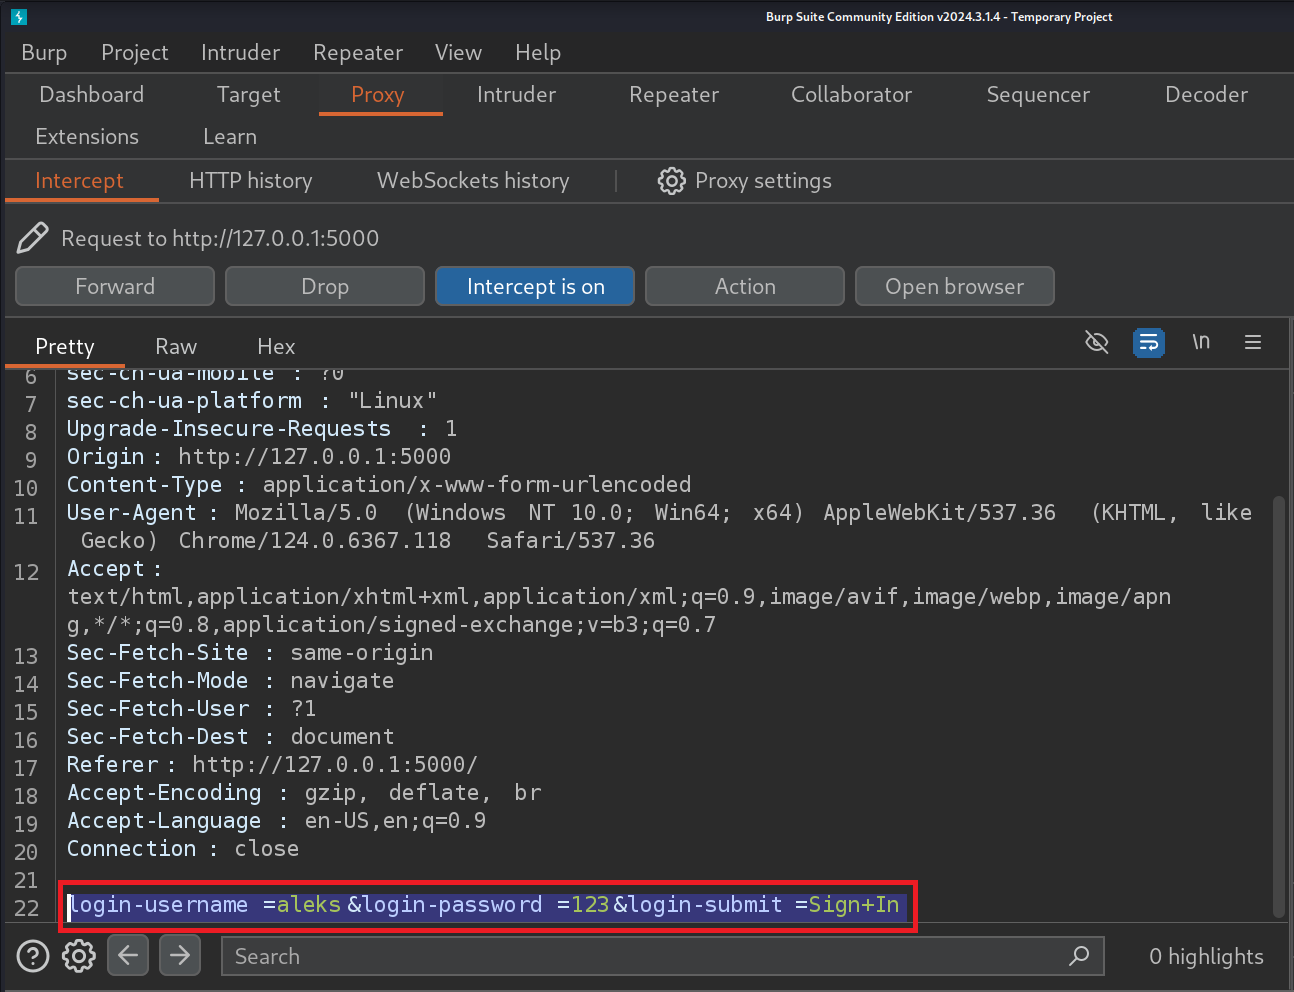Viewport: 1294px width, 992px height.
Task: Open the Action menu button
Action: coord(745,286)
